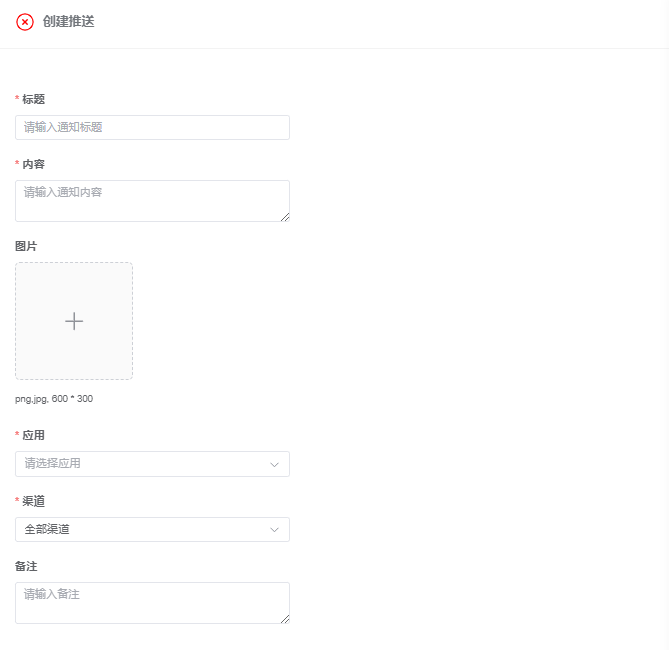Viewport: 669px width, 650px height.
Task: Click the chevron in 全部渠道 select
Action: [x=274, y=530]
